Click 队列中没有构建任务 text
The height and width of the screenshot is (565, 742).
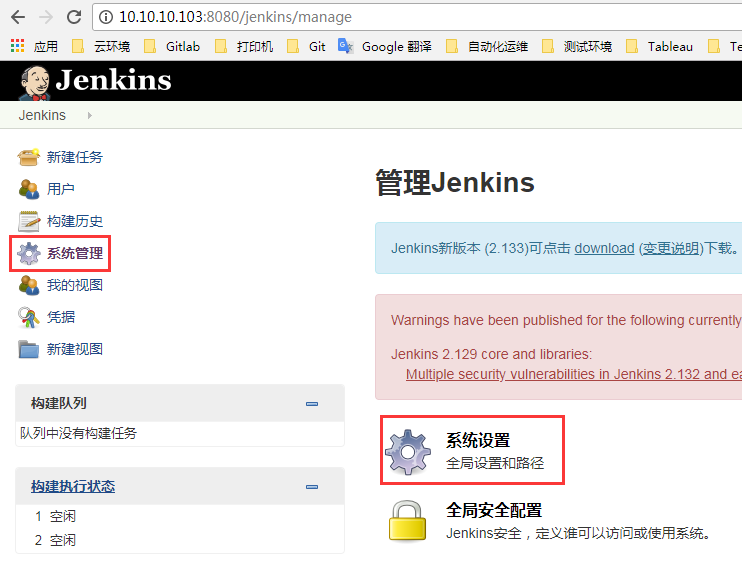[x=79, y=433]
